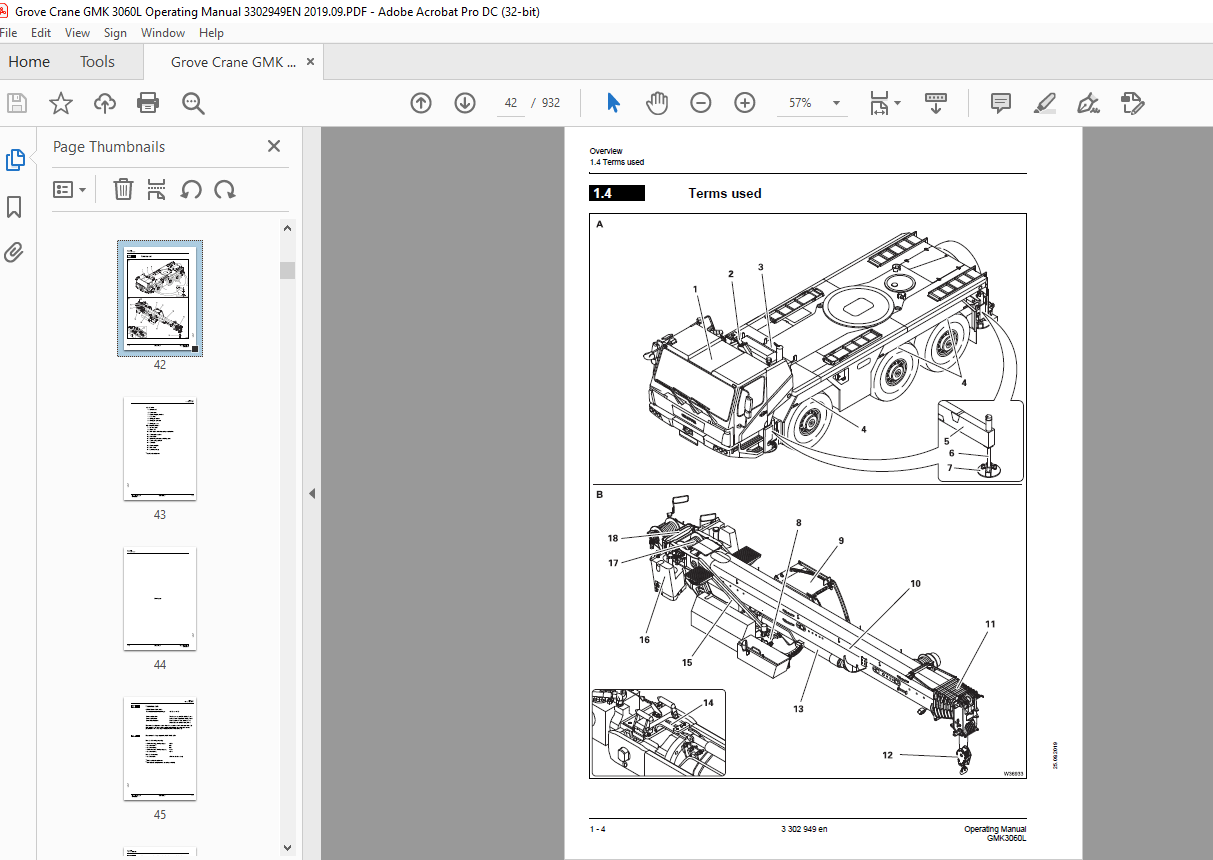Select the Grove Crane GMK document tab
The image size is (1213, 860).
pos(233,62)
